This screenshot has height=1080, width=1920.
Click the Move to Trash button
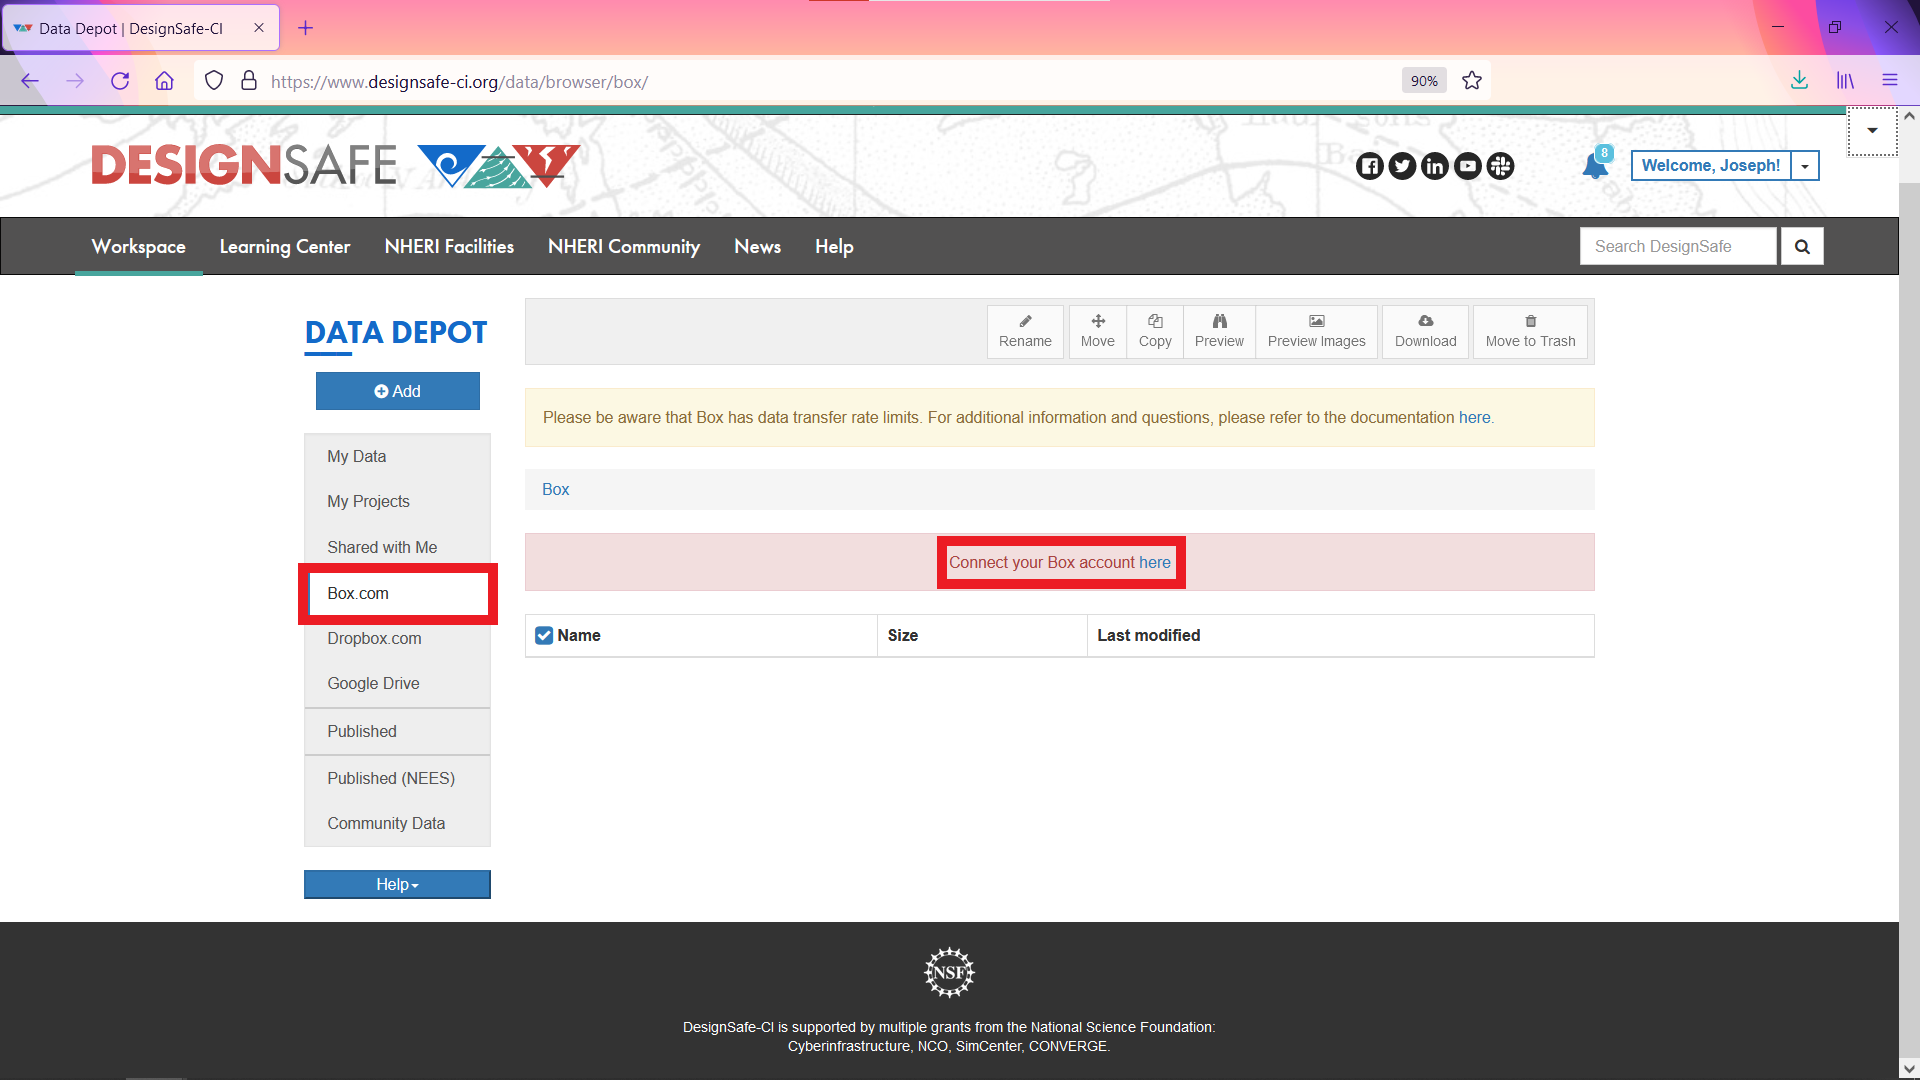[x=1530, y=331]
